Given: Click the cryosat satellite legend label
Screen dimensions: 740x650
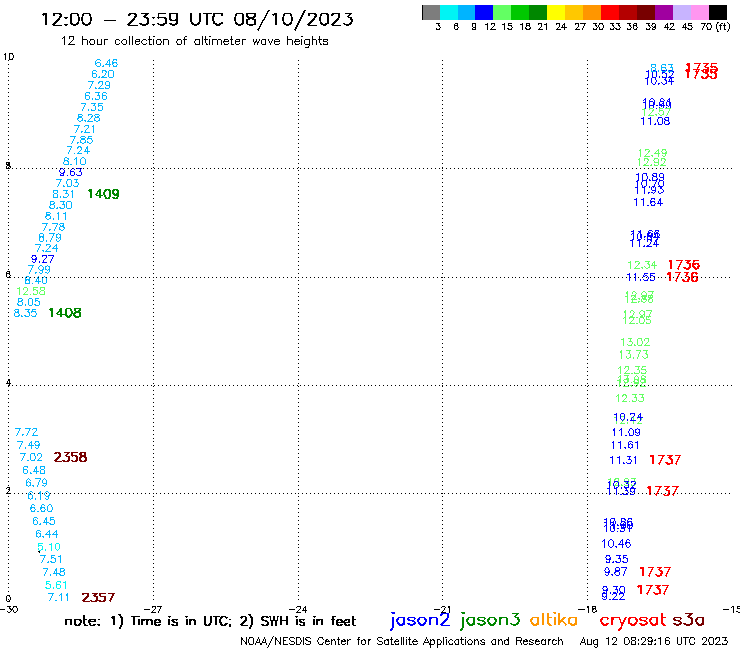Looking at the screenshot, I should coord(633,620).
